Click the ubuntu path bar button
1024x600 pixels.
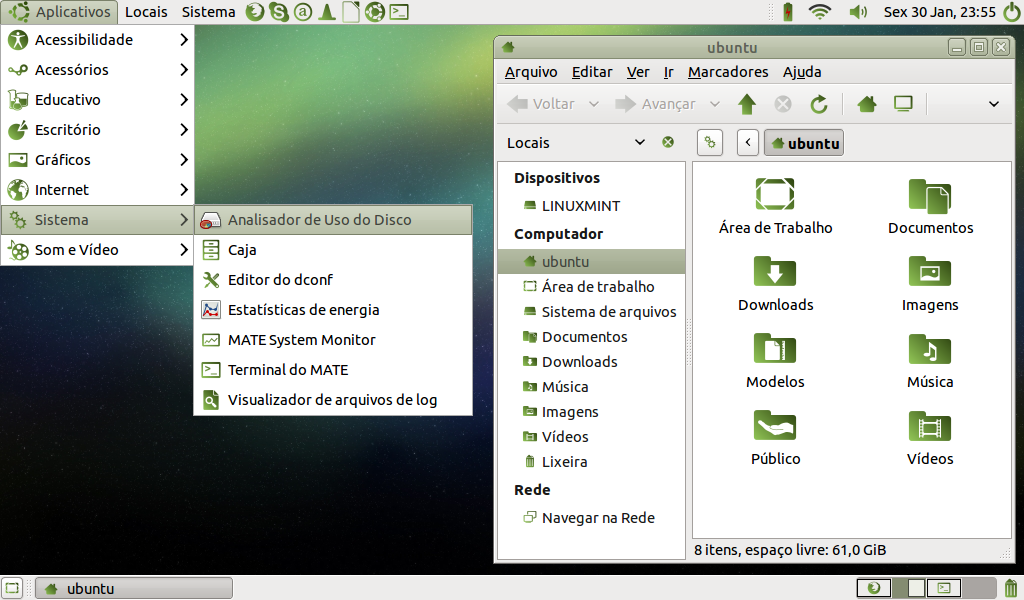[x=804, y=143]
